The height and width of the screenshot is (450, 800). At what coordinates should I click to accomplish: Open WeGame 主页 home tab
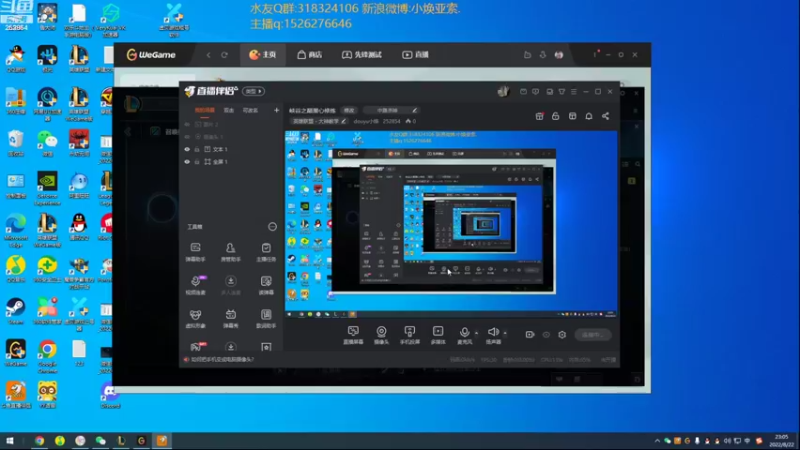pyautogui.click(x=263, y=55)
